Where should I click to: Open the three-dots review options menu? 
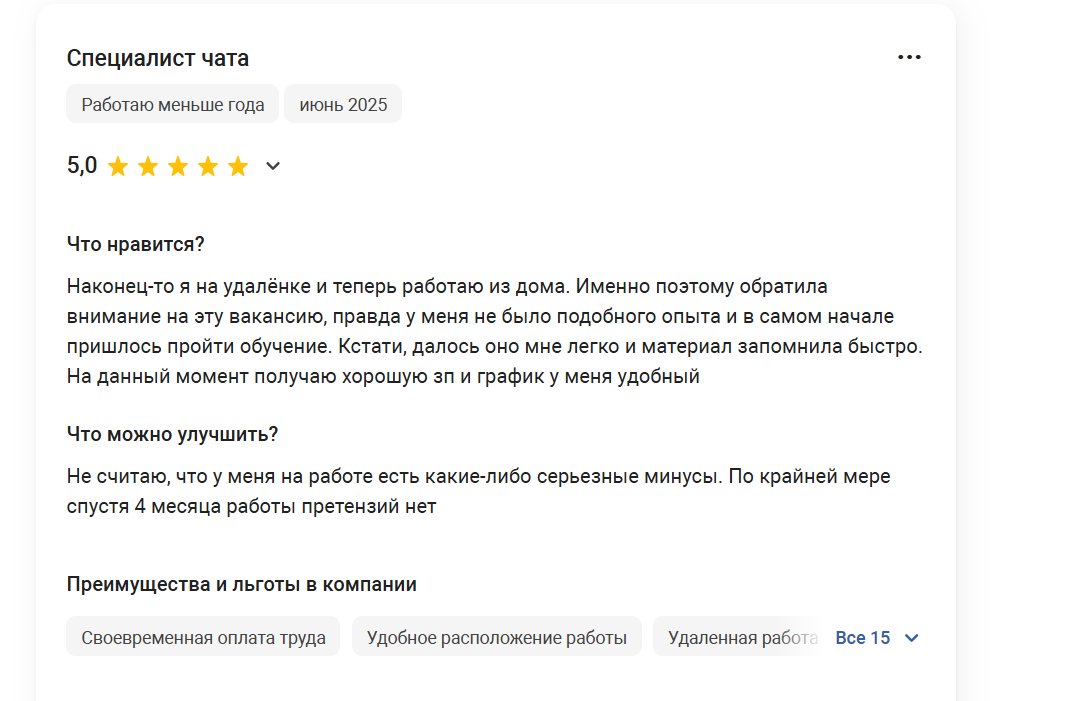[x=909, y=58]
